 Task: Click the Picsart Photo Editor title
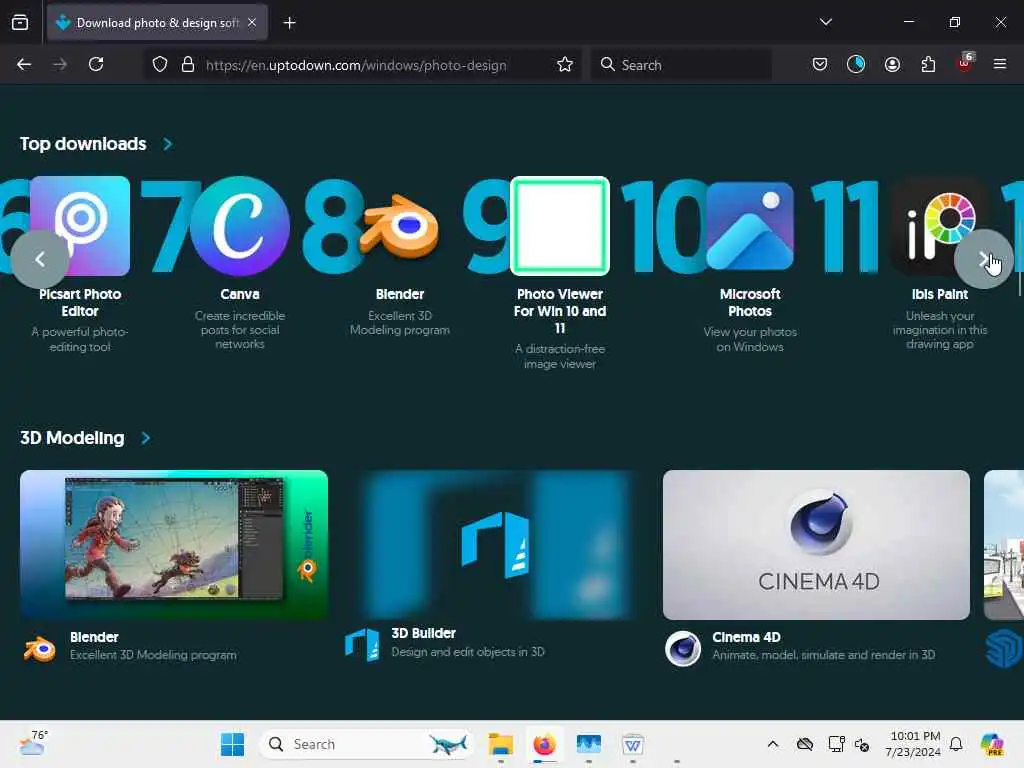pos(80,302)
